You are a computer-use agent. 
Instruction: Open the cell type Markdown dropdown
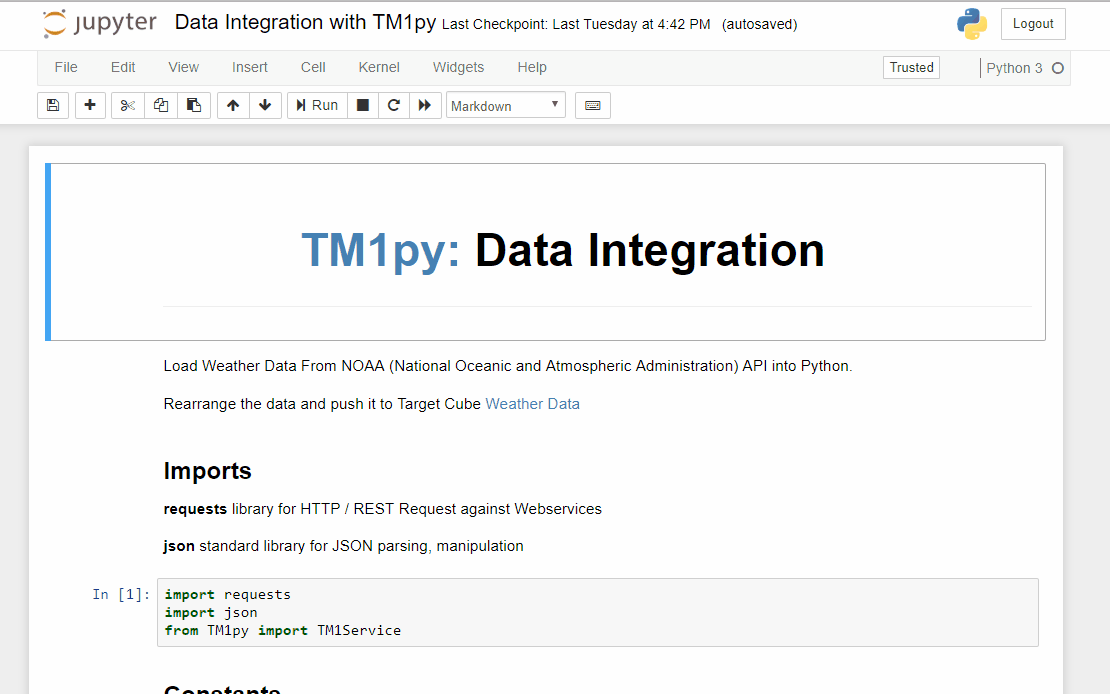click(505, 105)
